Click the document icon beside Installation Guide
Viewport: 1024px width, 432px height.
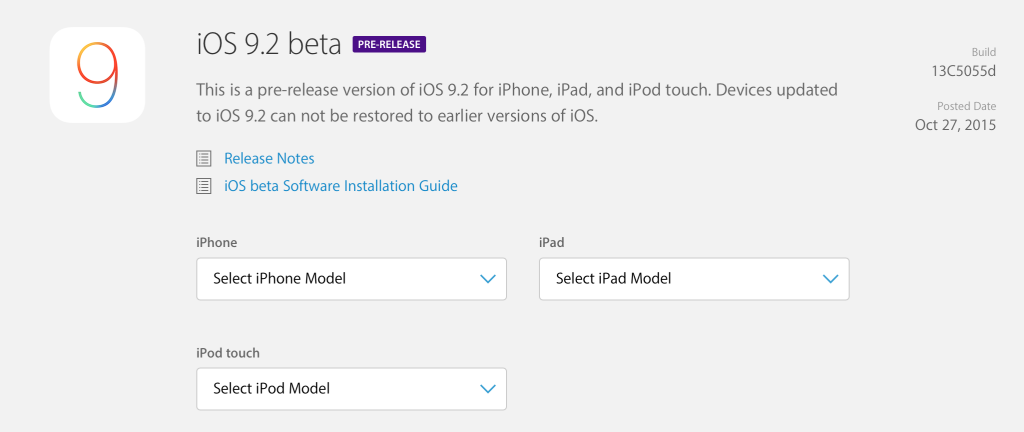tap(204, 185)
